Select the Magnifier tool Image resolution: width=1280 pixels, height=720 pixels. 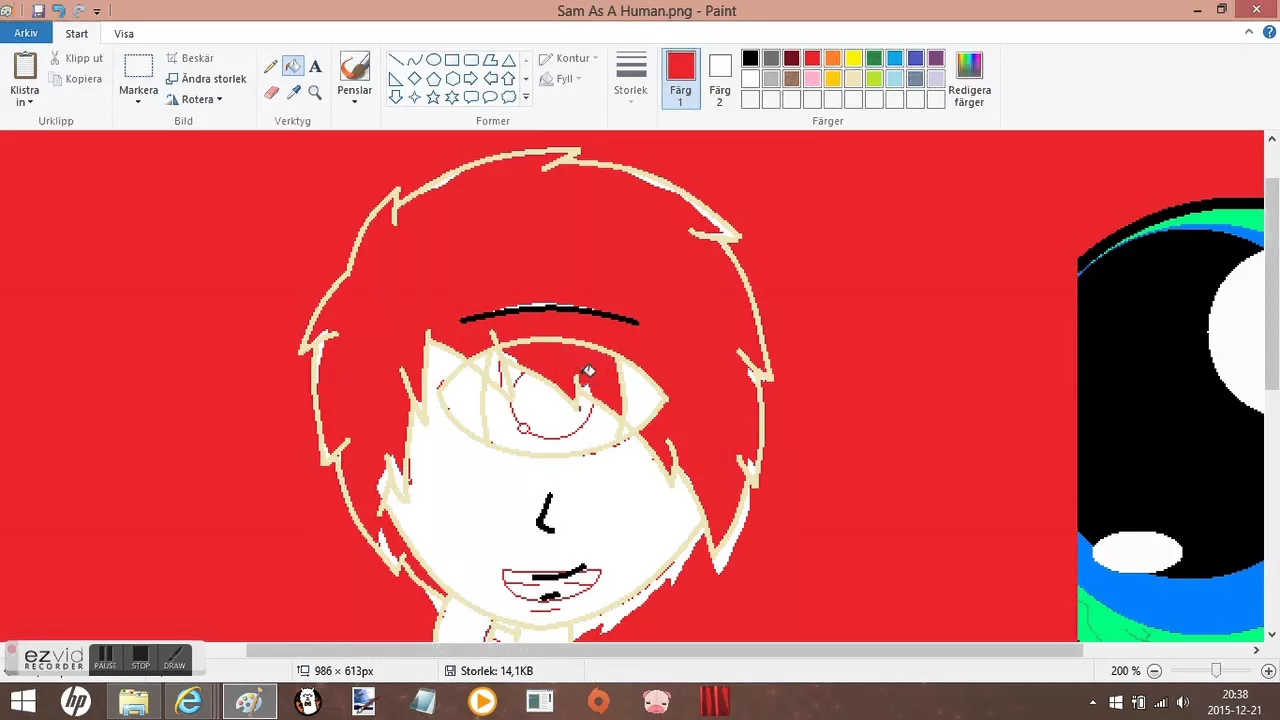[x=315, y=92]
